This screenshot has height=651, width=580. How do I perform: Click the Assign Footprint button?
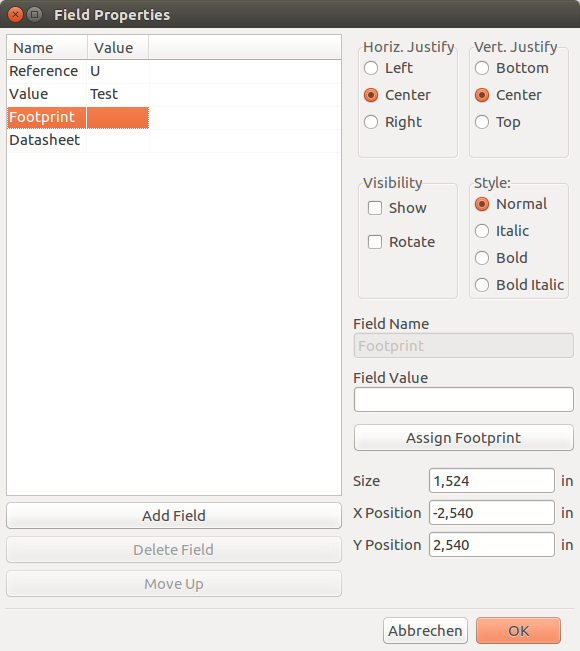(464, 438)
